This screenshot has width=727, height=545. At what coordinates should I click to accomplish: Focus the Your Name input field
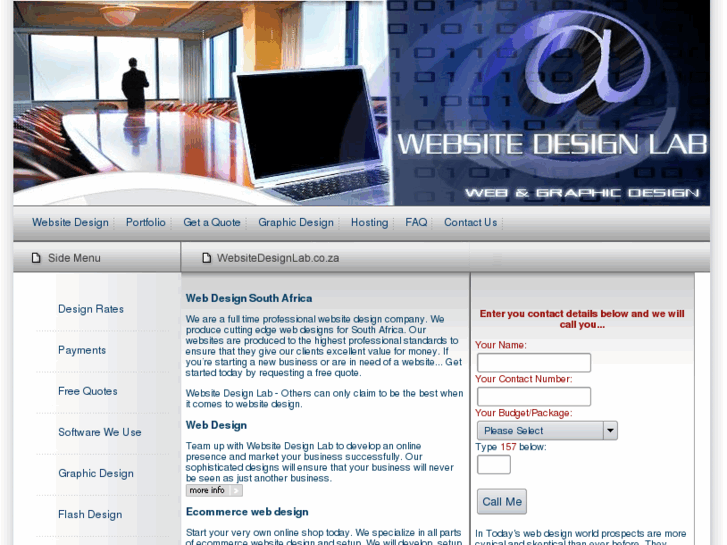pyautogui.click(x=534, y=362)
